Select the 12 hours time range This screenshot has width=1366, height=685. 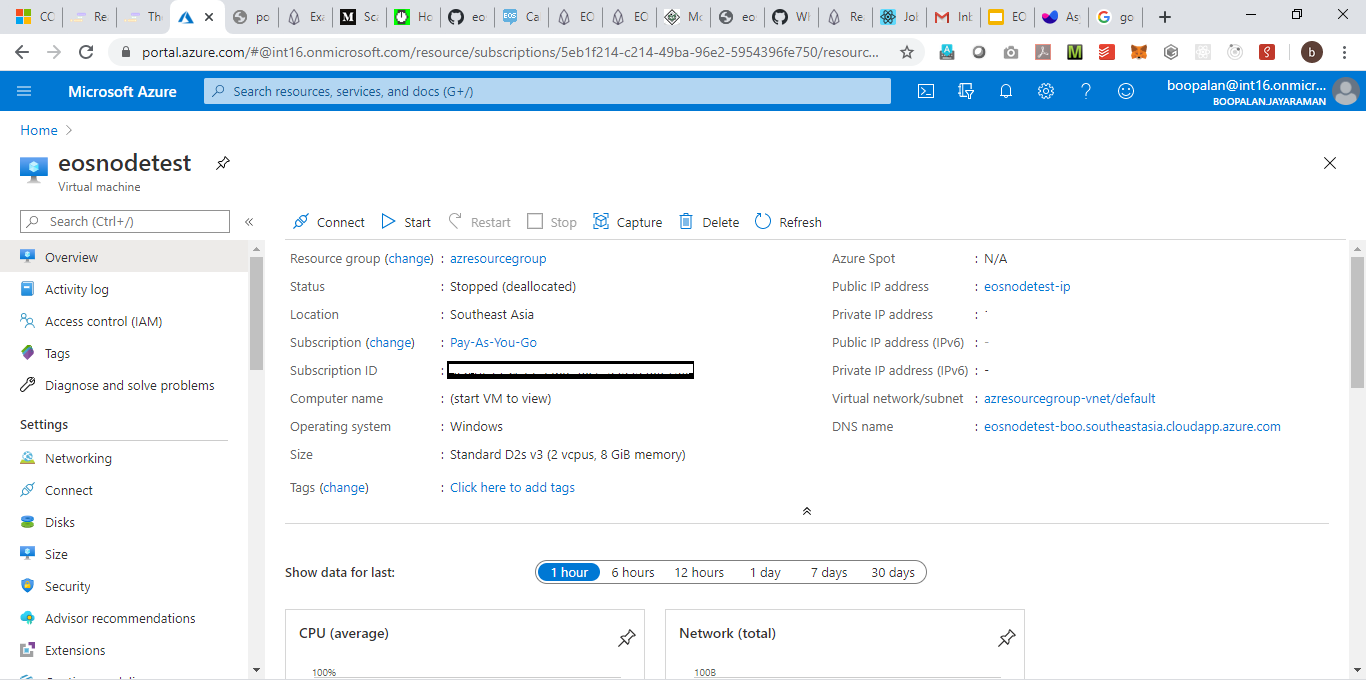tap(699, 572)
